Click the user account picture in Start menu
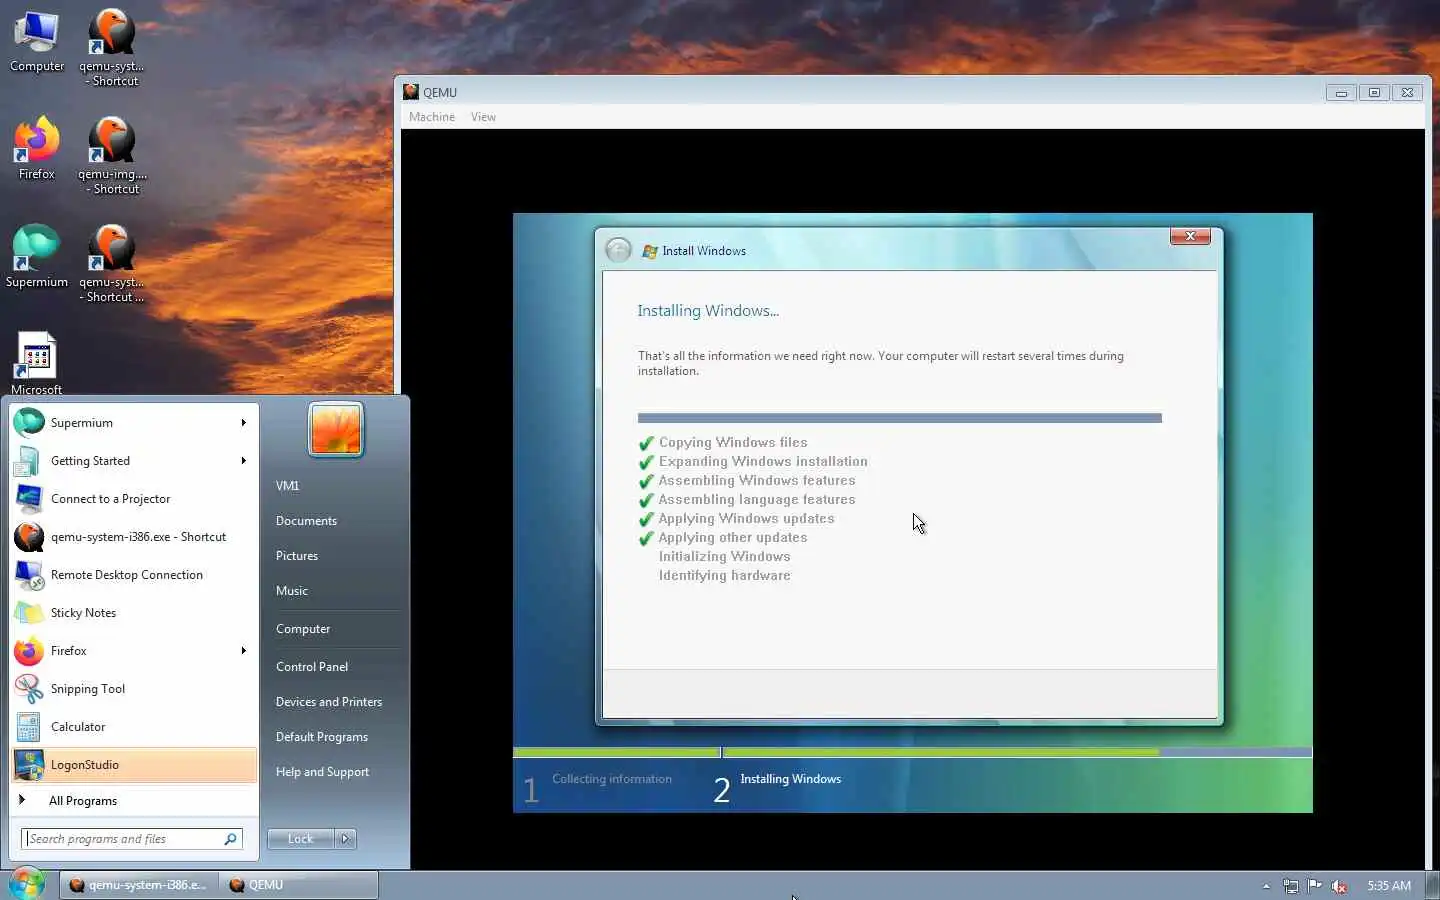Screen dimensions: 1440x900 (x=336, y=429)
